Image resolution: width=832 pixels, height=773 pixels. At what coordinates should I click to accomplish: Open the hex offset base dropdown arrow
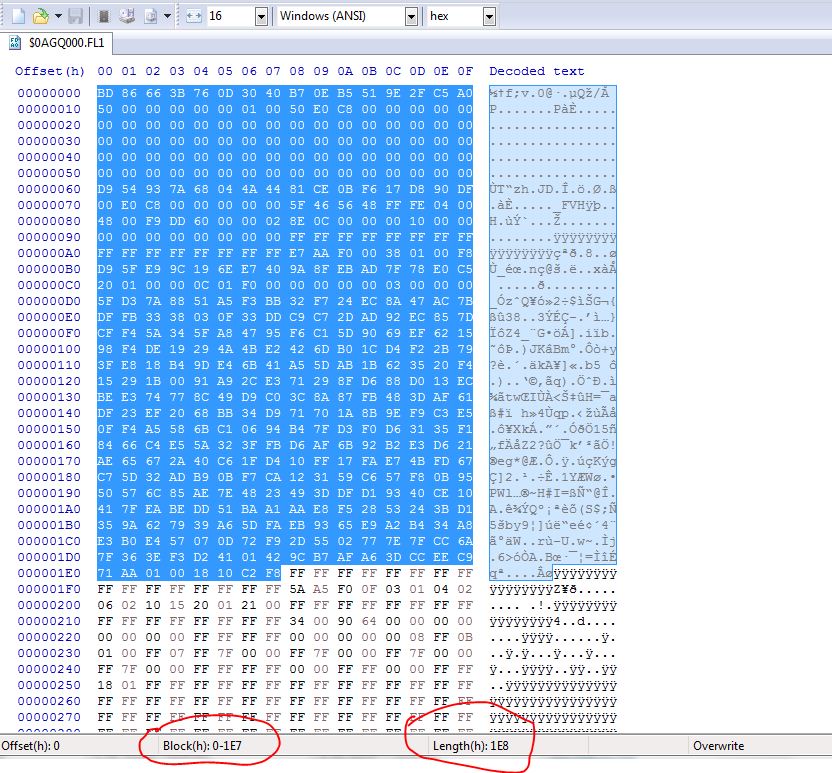489,16
